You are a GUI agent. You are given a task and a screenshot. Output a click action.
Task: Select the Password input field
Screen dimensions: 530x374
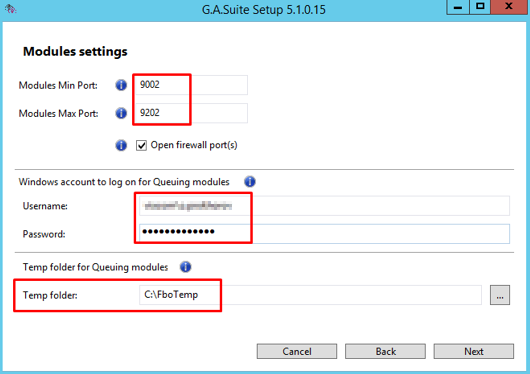pyautogui.click(x=324, y=234)
